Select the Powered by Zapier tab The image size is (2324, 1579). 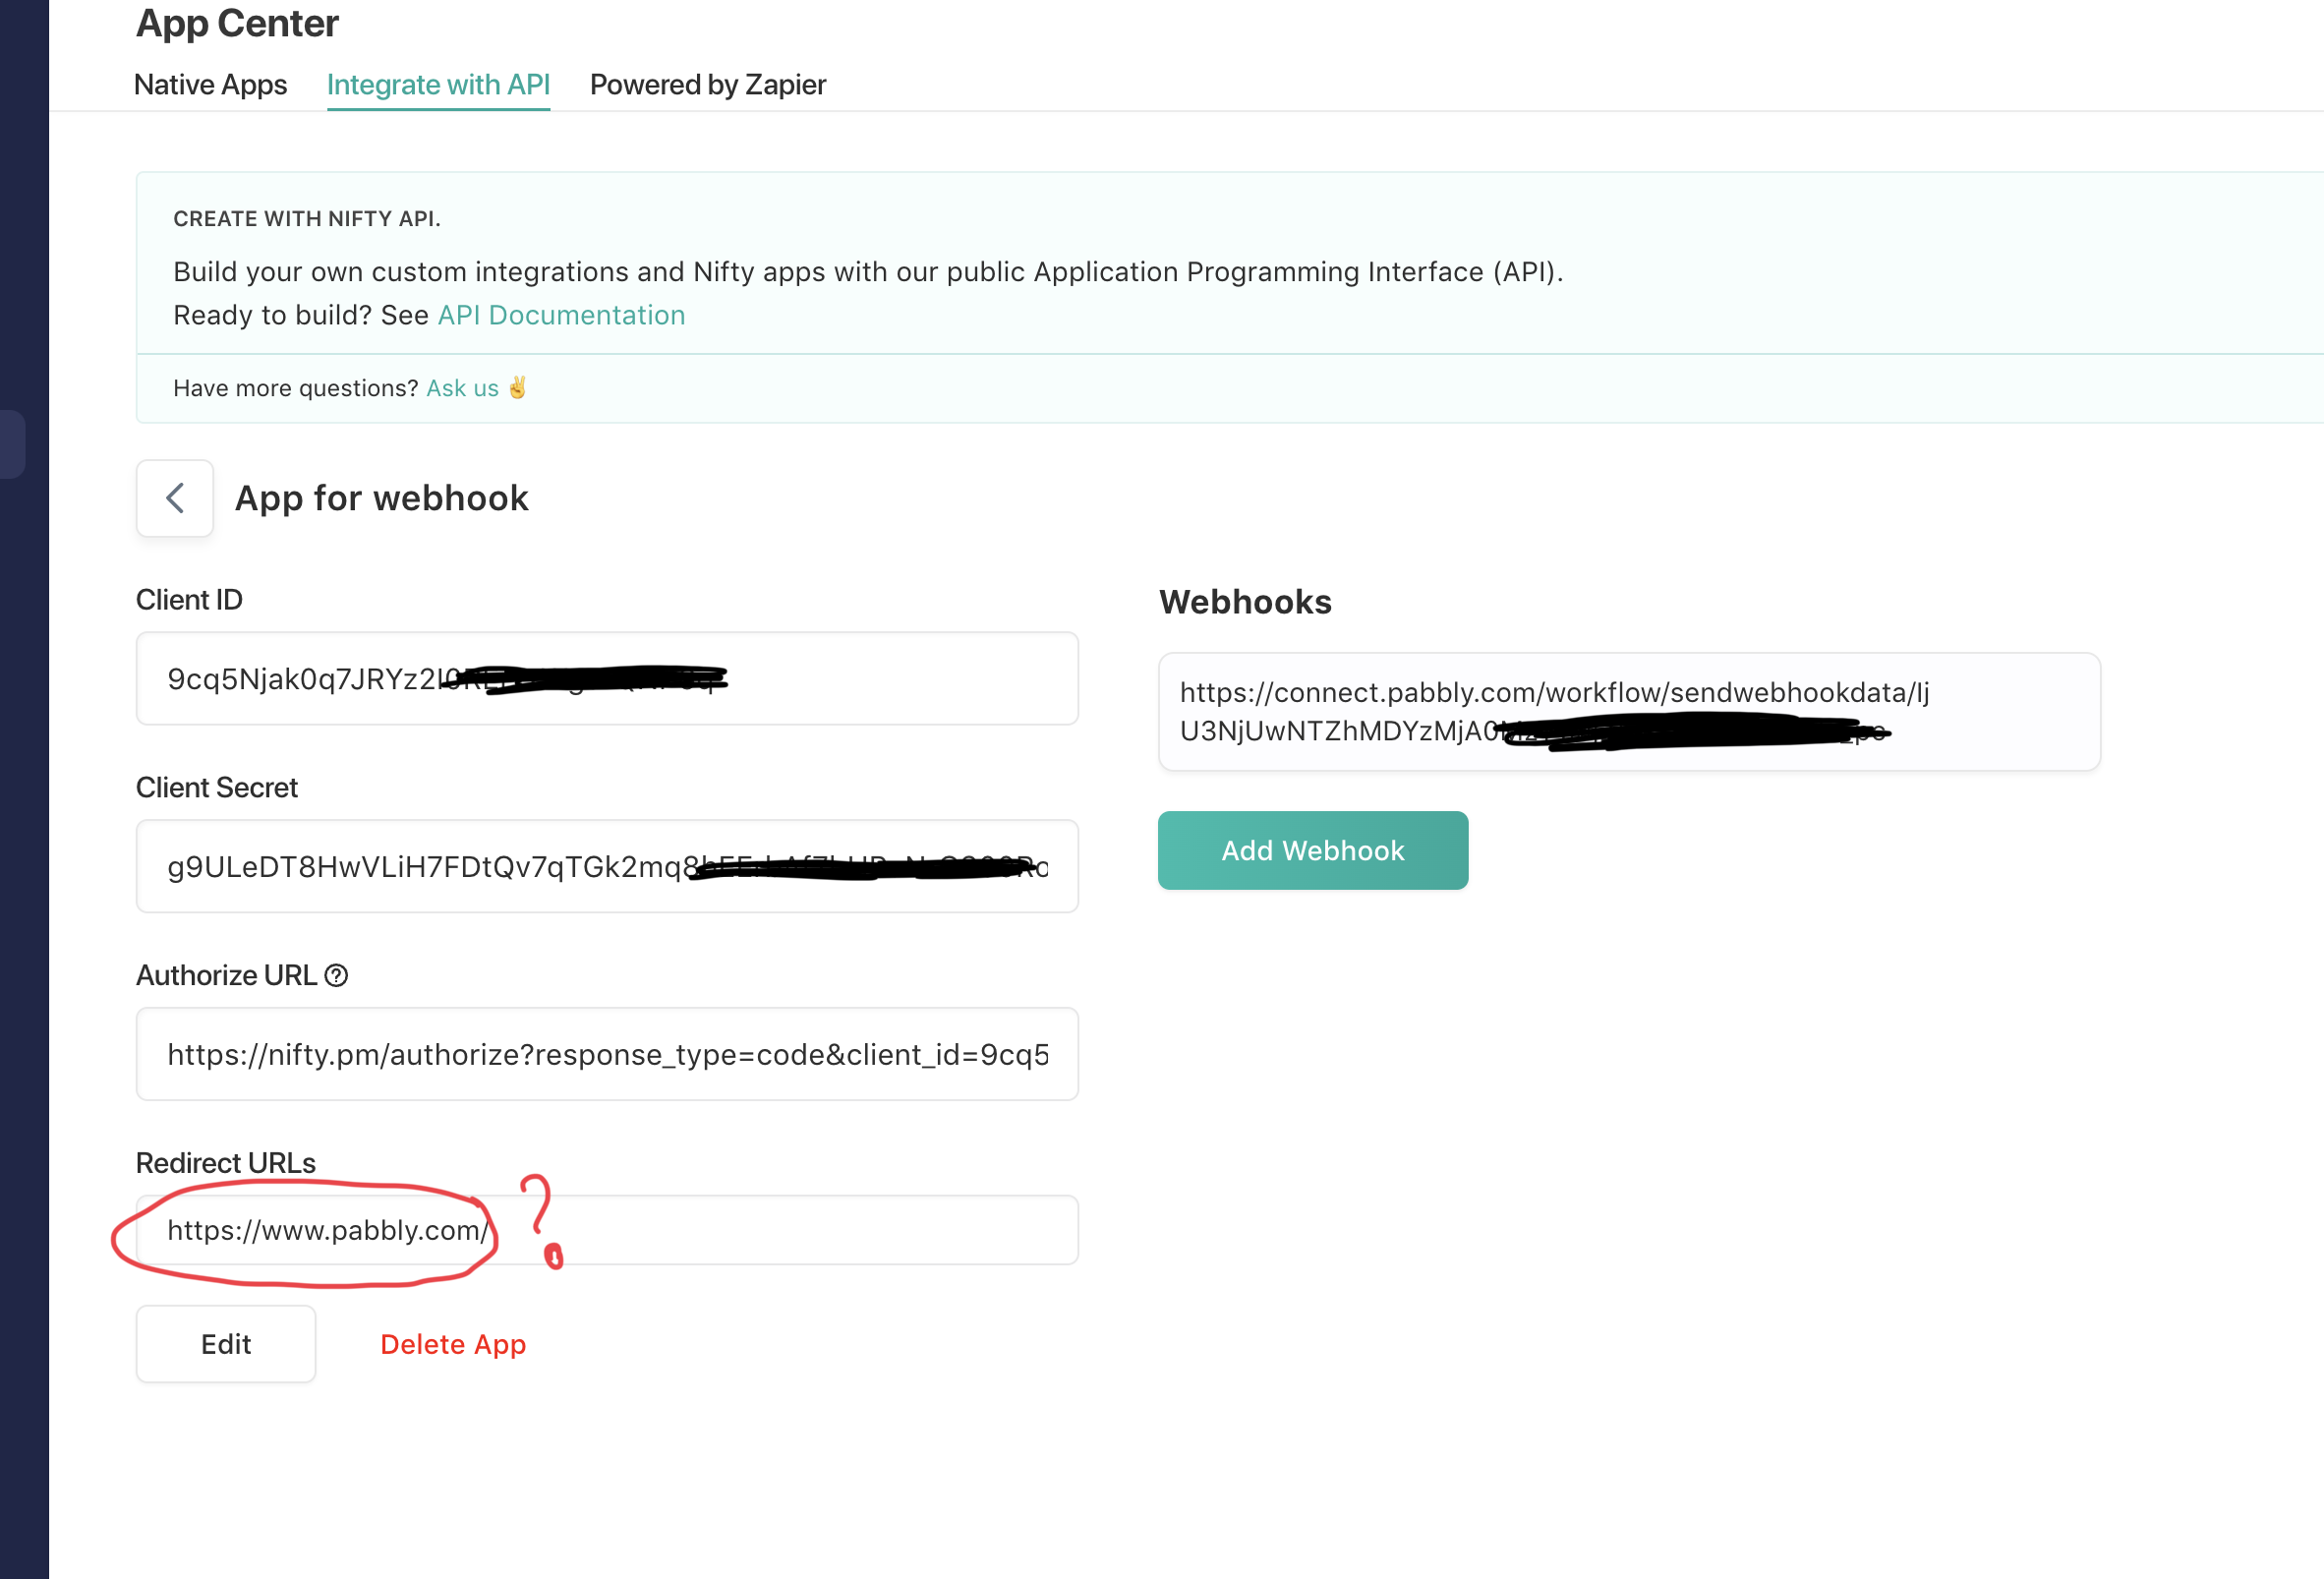pyautogui.click(x=705, y=83)
